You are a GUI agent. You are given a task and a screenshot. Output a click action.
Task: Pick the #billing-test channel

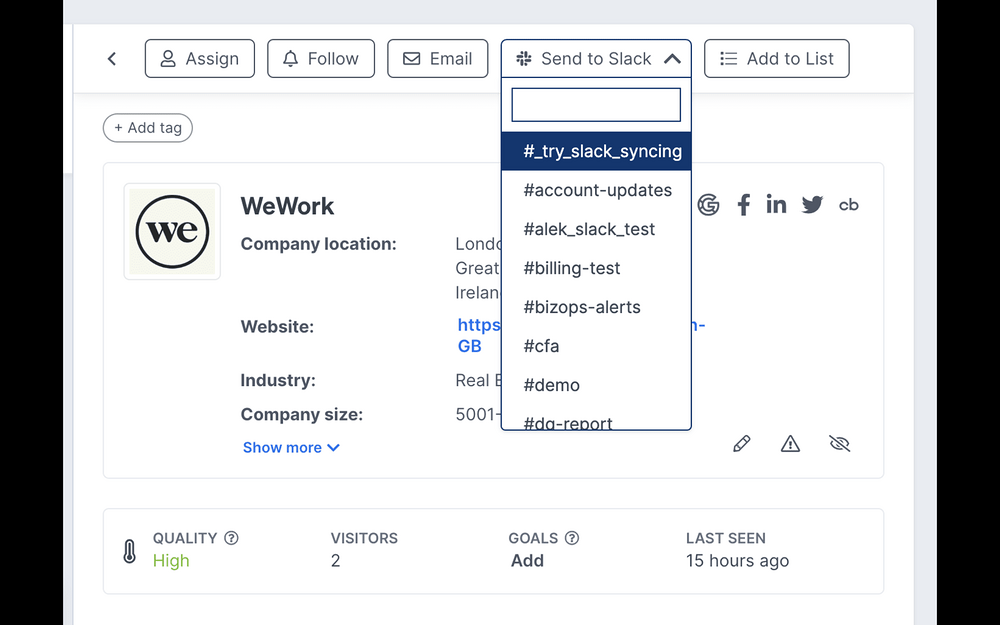pyautogui.click(x=596, y=268)
